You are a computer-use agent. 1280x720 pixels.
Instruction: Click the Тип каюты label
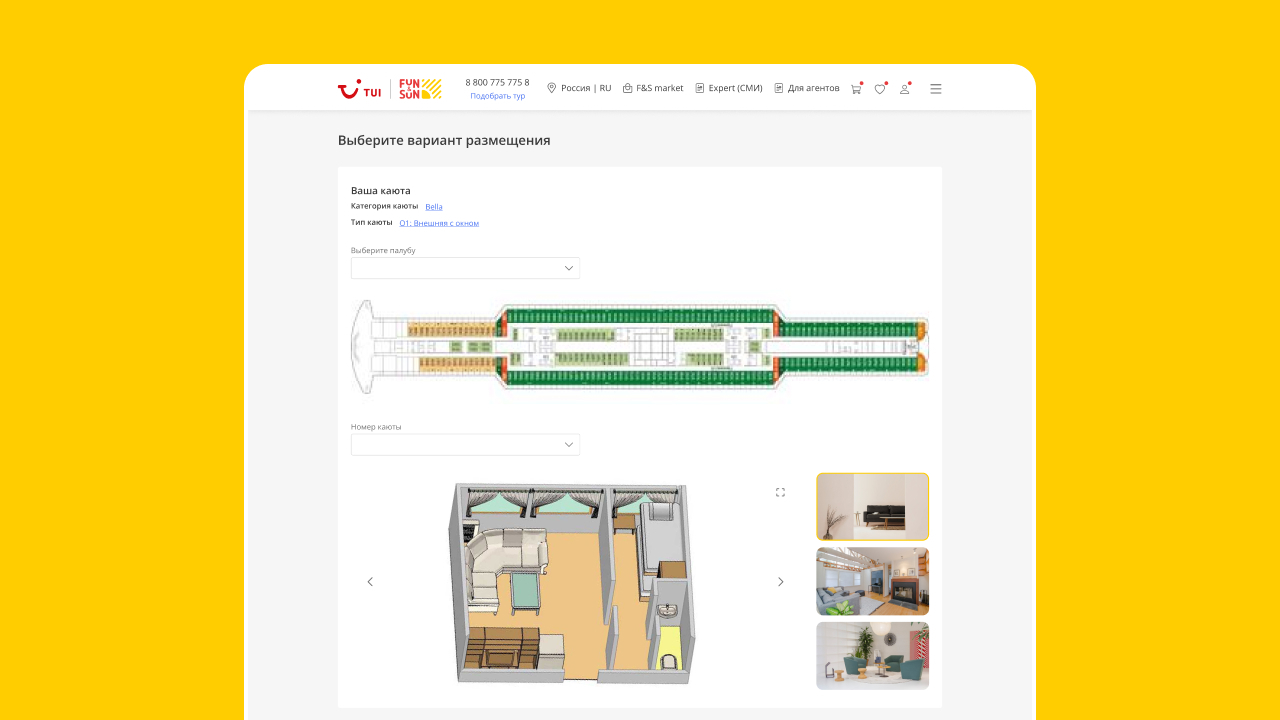click(372, 222)
